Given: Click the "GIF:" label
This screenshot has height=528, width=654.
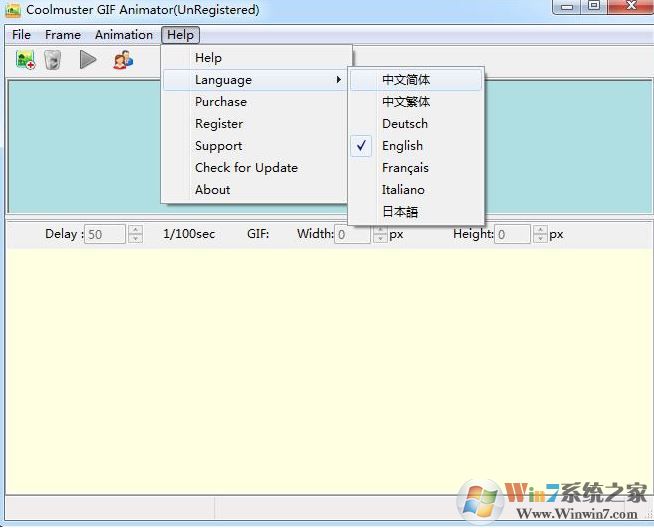Looking at the screenshot, I should point(258,234).
